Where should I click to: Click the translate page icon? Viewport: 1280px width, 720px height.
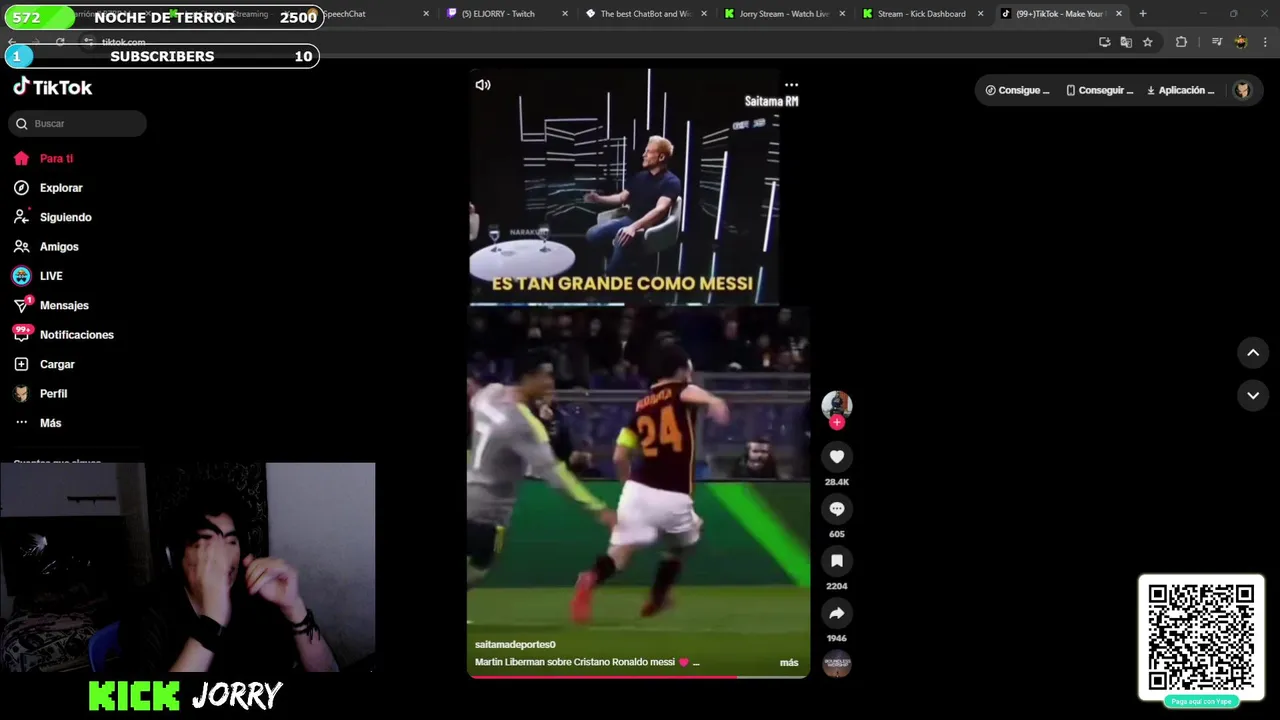1126,42
